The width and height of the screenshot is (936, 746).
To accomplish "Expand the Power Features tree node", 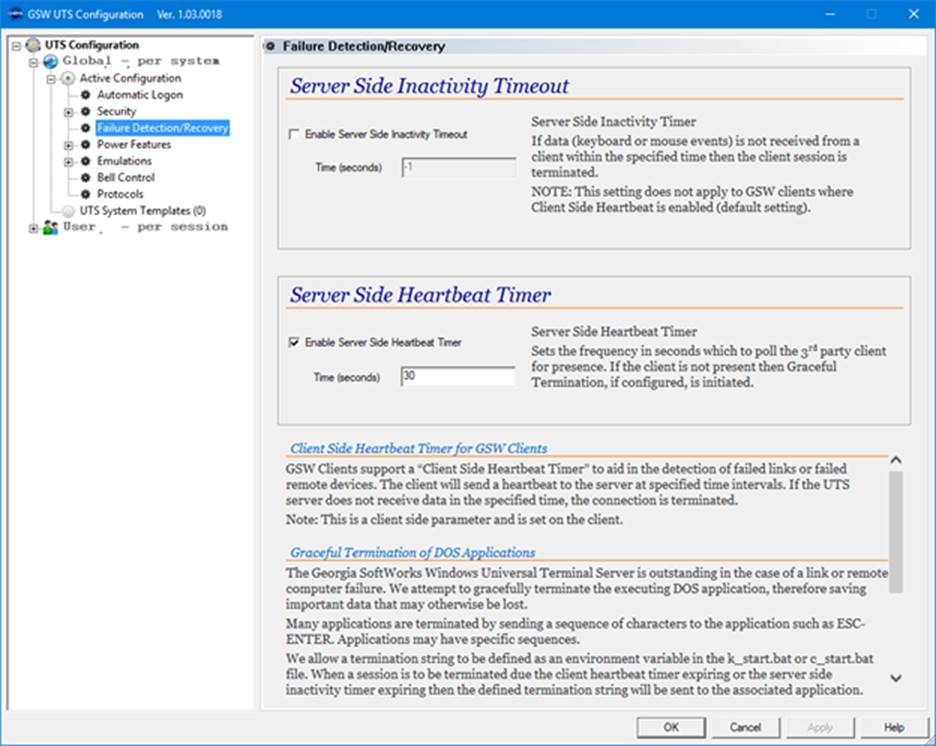I will (x=69, y=145).
